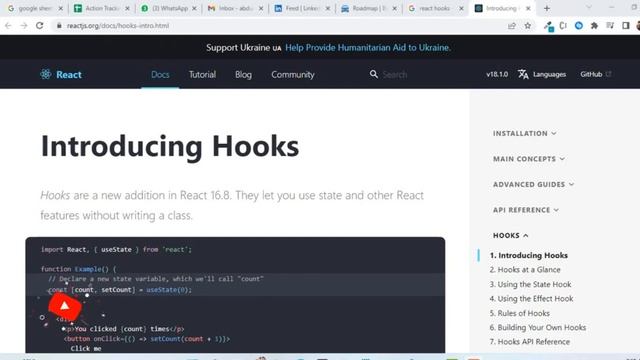Image resolution: width=640 pixels, height=360 pixels.
Task: Open Using the State Hook page
Action: (530, 284)
